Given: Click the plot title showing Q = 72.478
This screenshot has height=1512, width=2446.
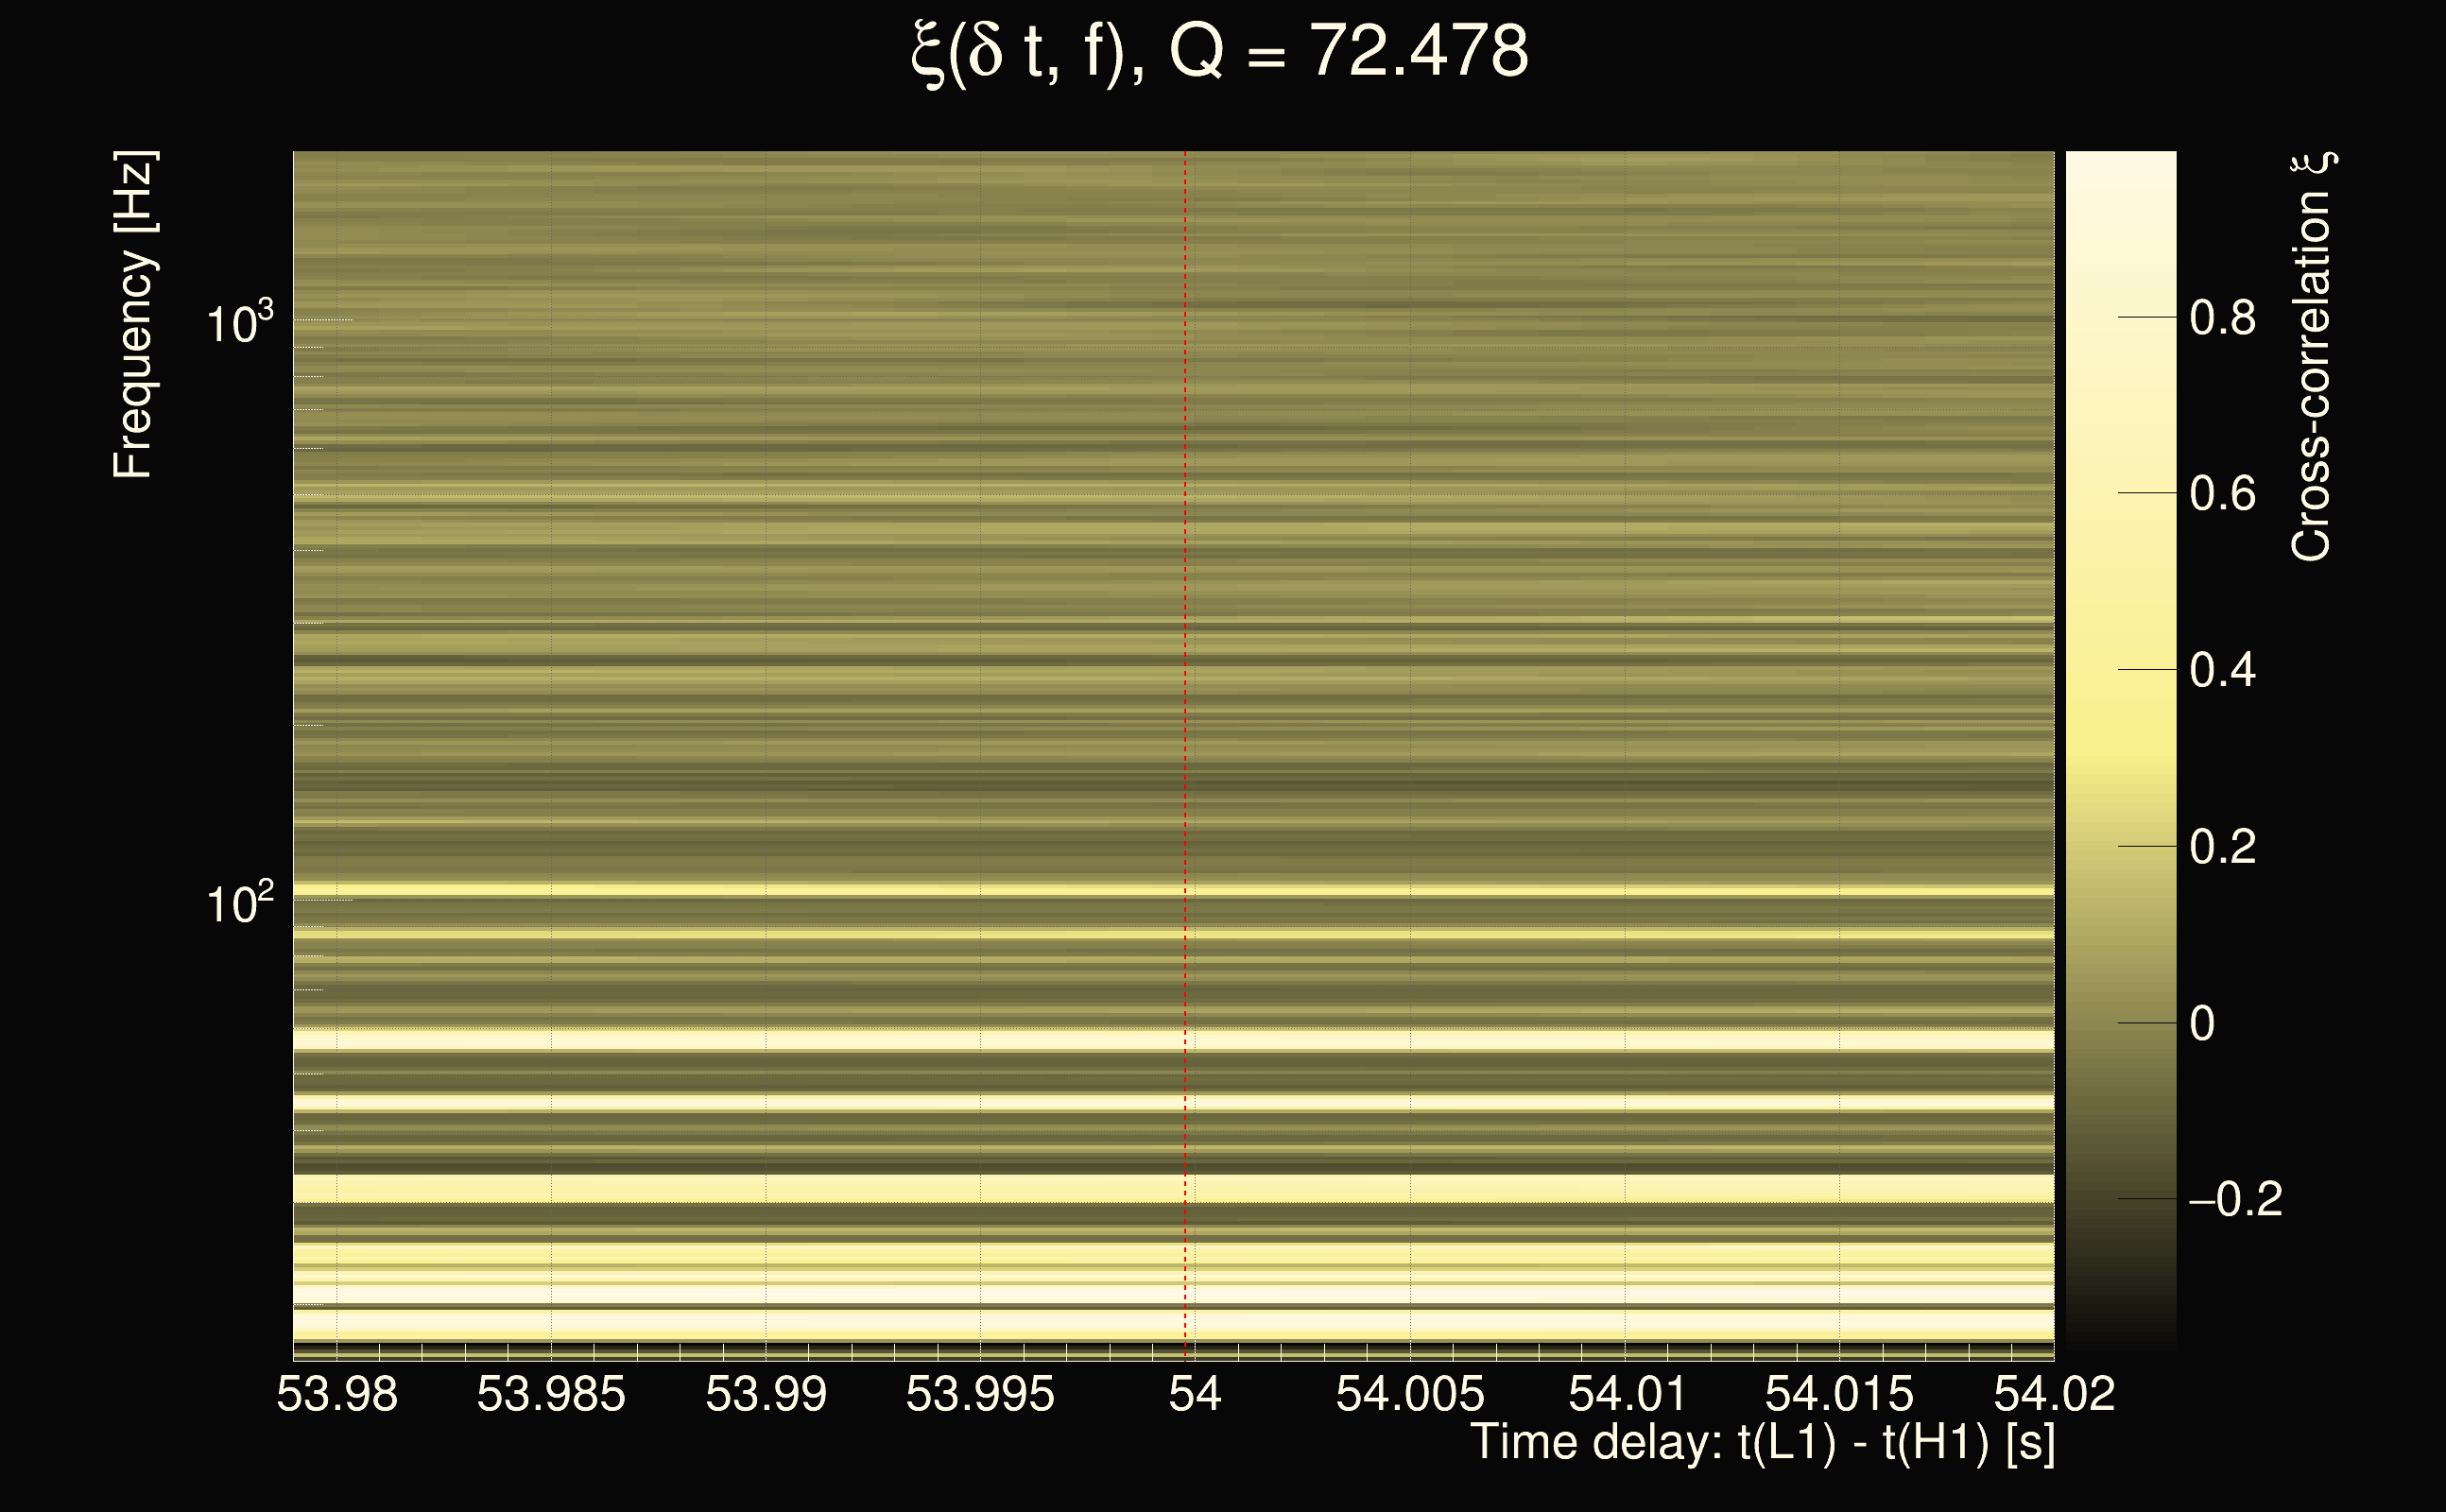Looking at the screenshot, I should click(1220, 52).
